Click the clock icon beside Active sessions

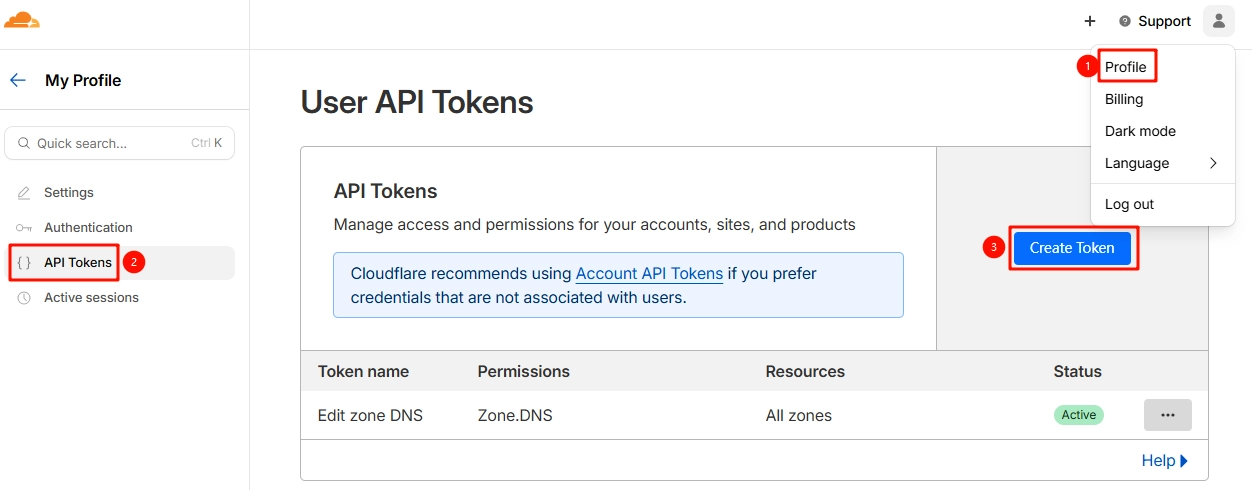(24, 298)
